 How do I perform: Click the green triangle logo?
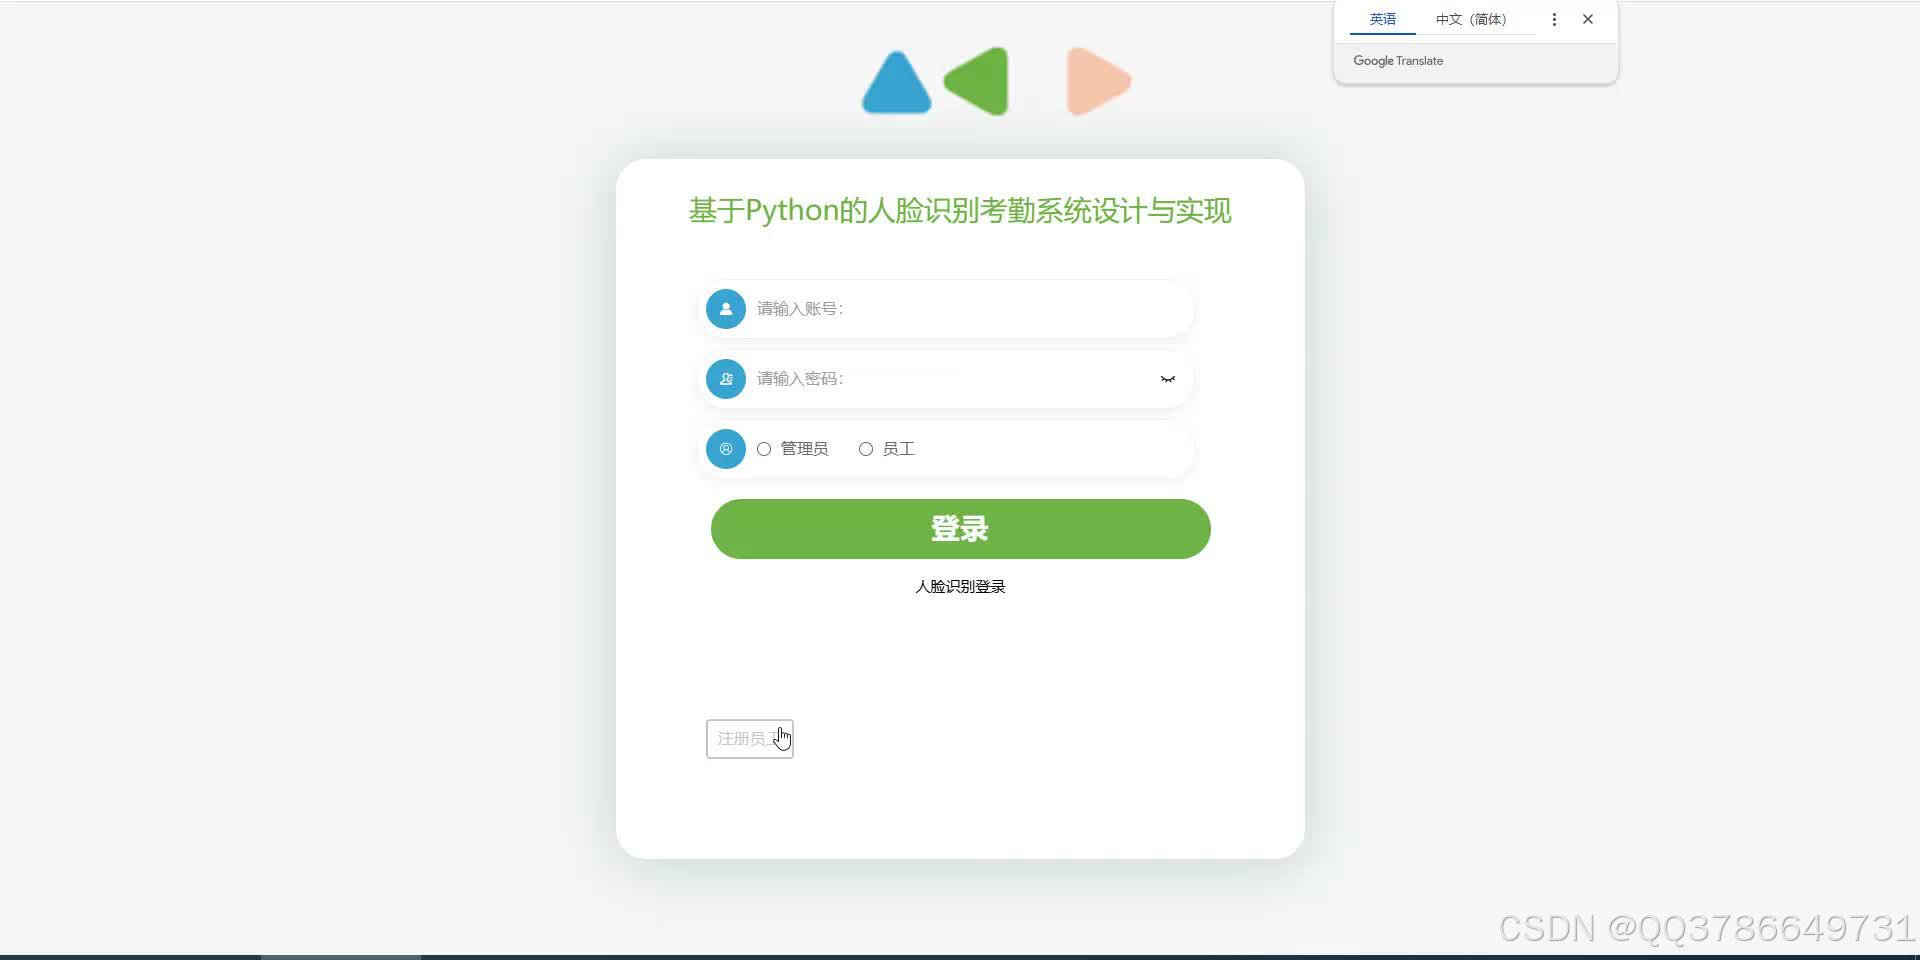click(977, 82)
